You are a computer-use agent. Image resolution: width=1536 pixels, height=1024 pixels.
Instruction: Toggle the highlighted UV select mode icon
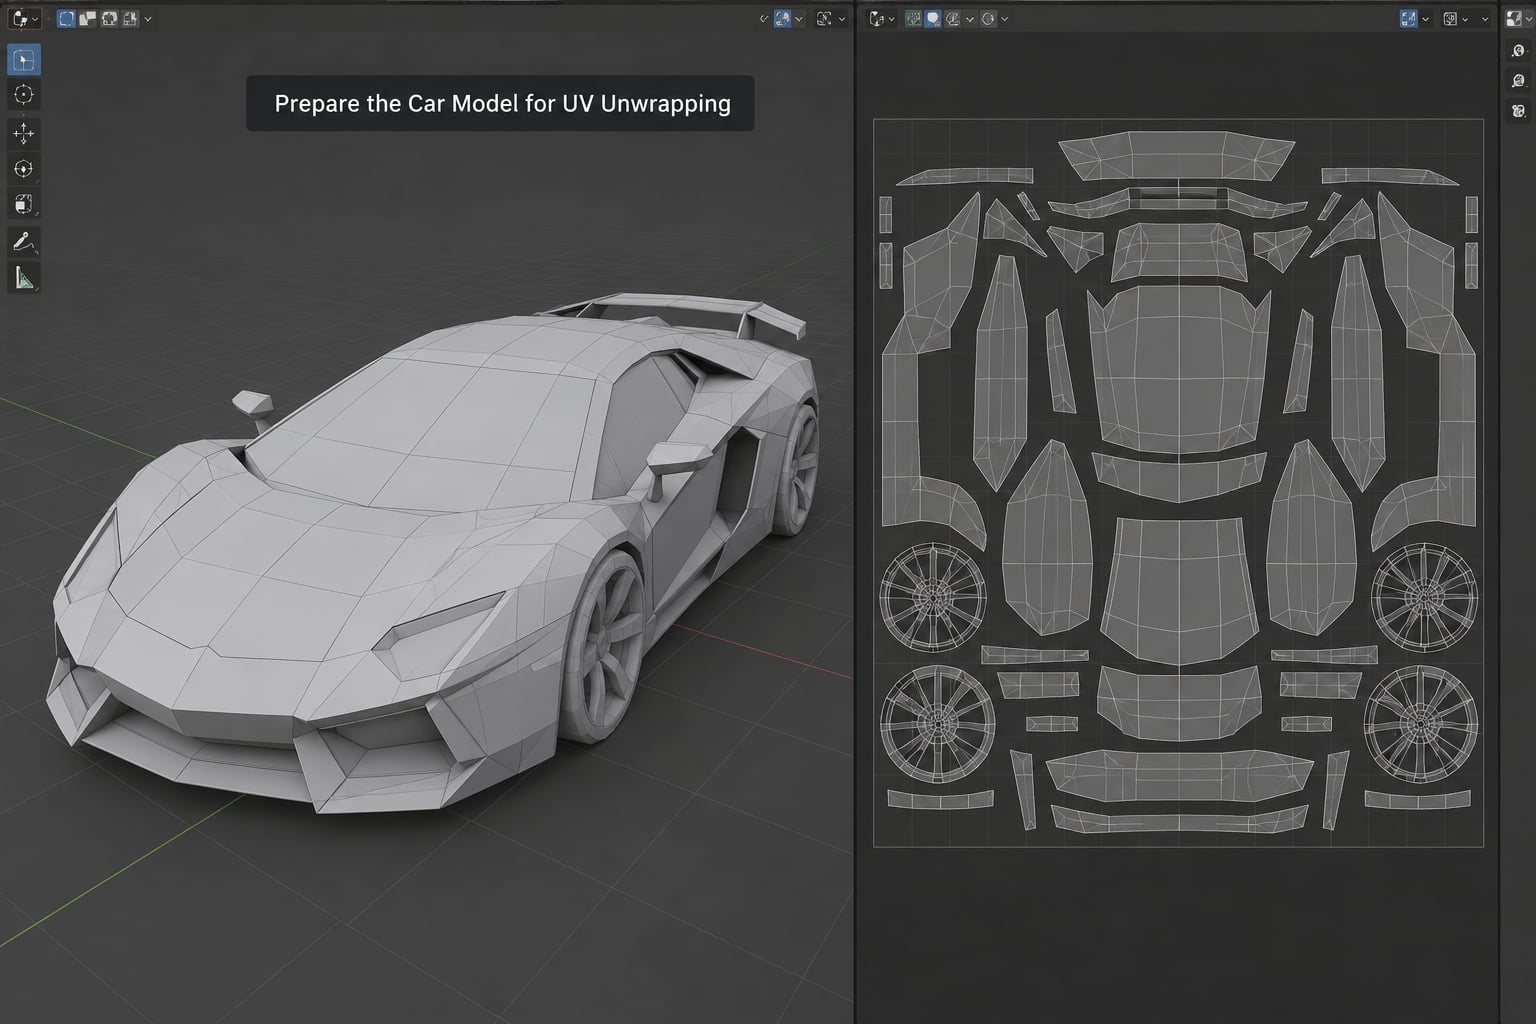[933, 18]
